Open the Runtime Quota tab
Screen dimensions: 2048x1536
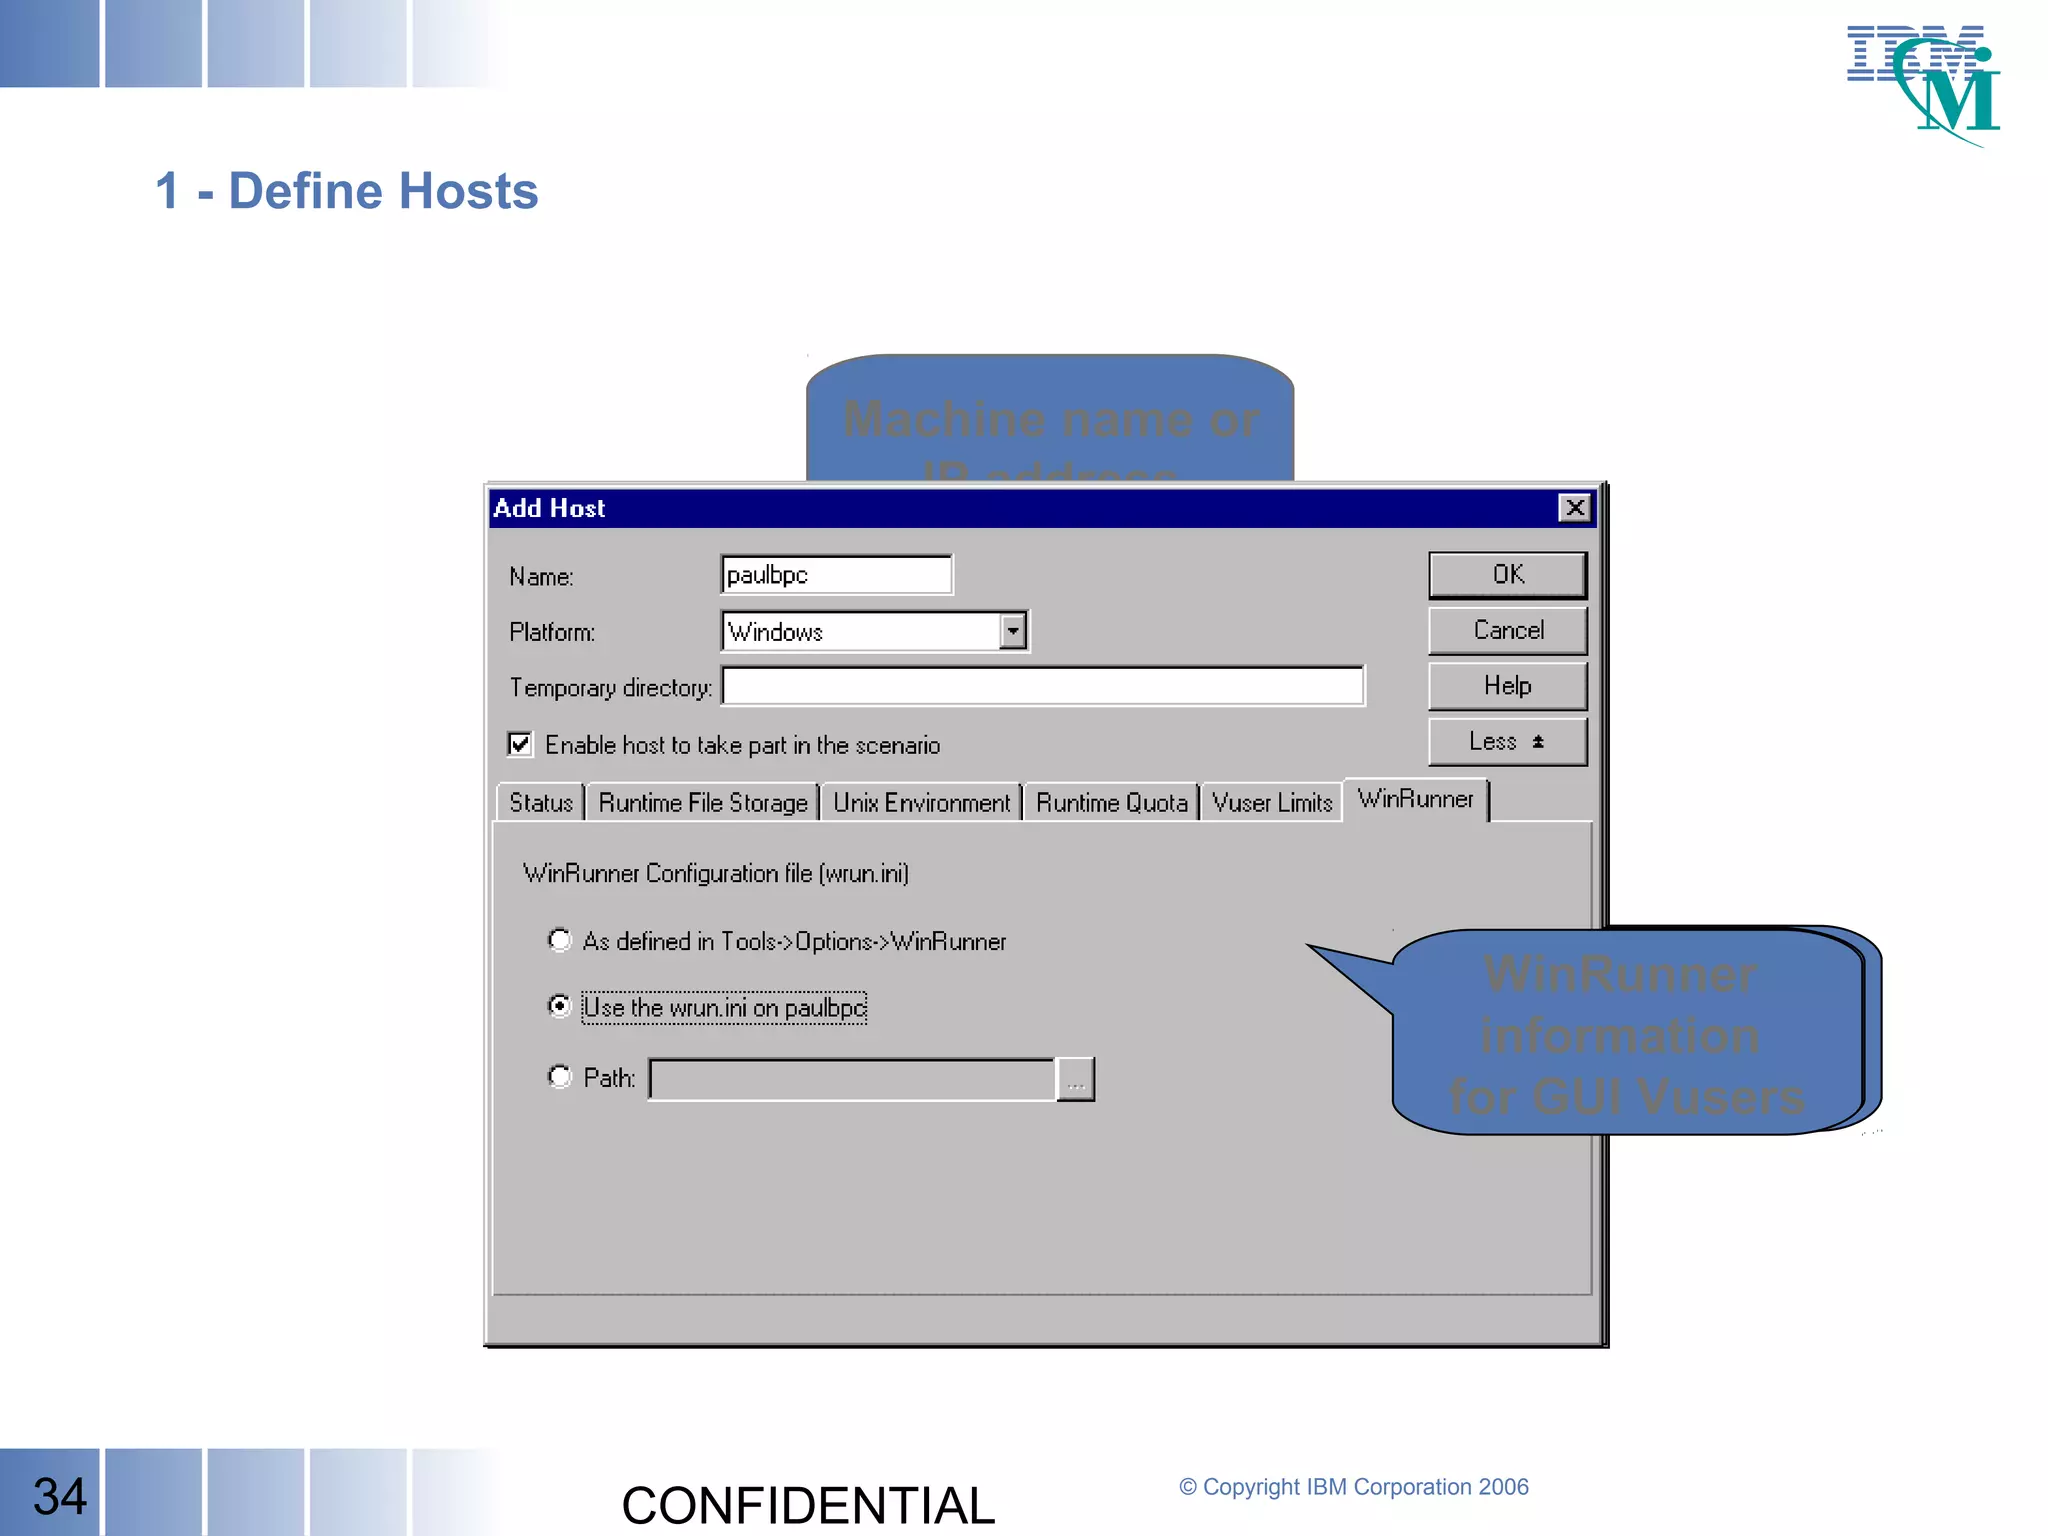click(x=1111, y=803)
